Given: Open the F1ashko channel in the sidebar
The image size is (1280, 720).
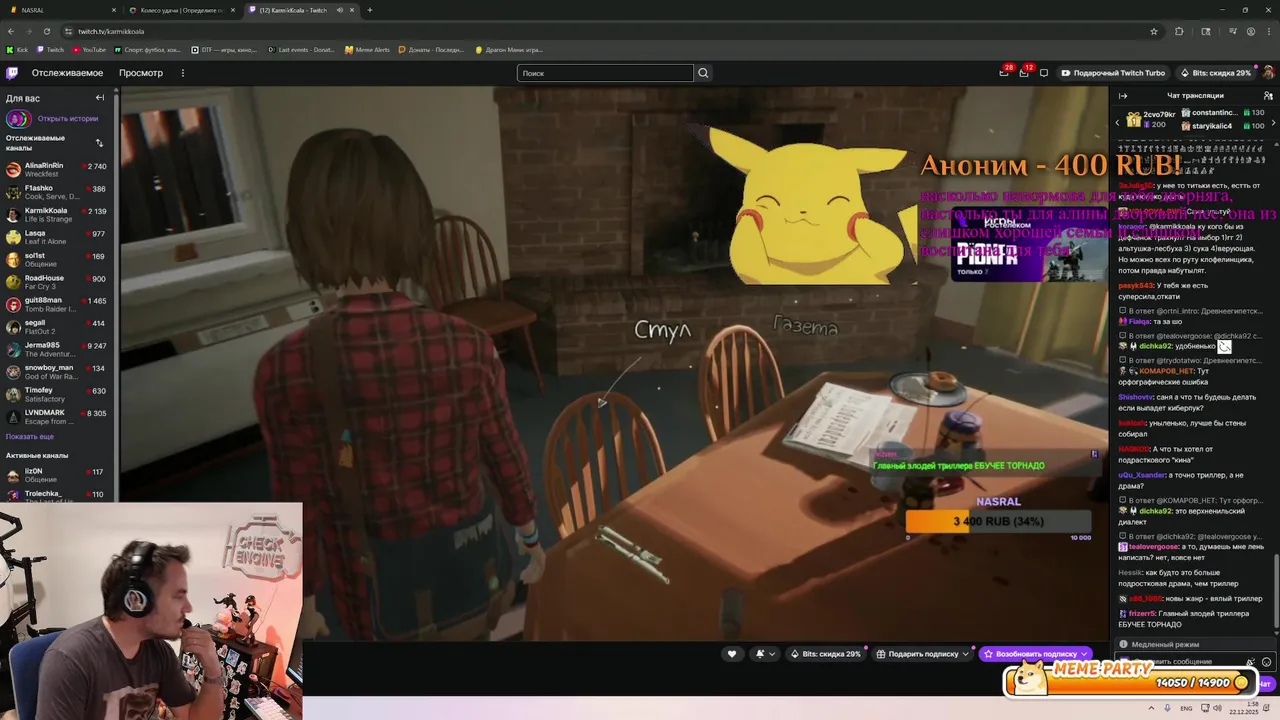Looking at the screenshot, I should (x=58, y=192).
